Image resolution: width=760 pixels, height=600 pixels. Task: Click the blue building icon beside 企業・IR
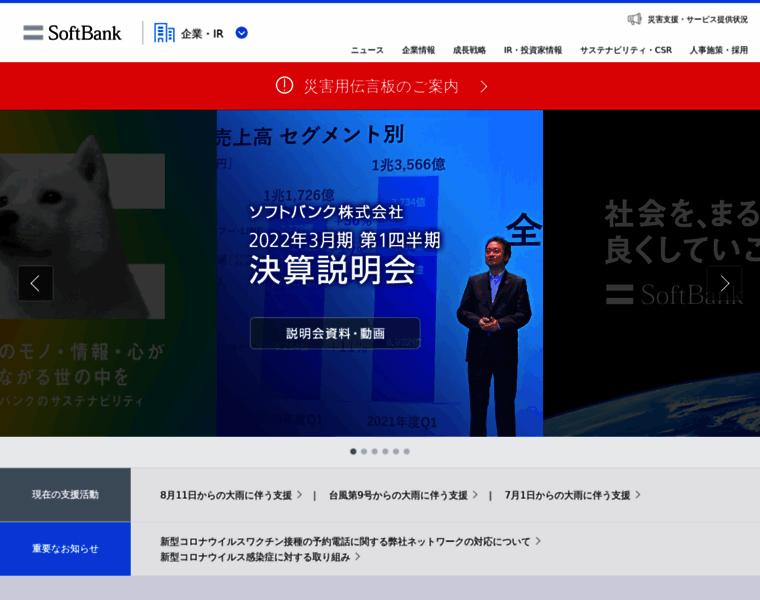(x=164, y=33)
